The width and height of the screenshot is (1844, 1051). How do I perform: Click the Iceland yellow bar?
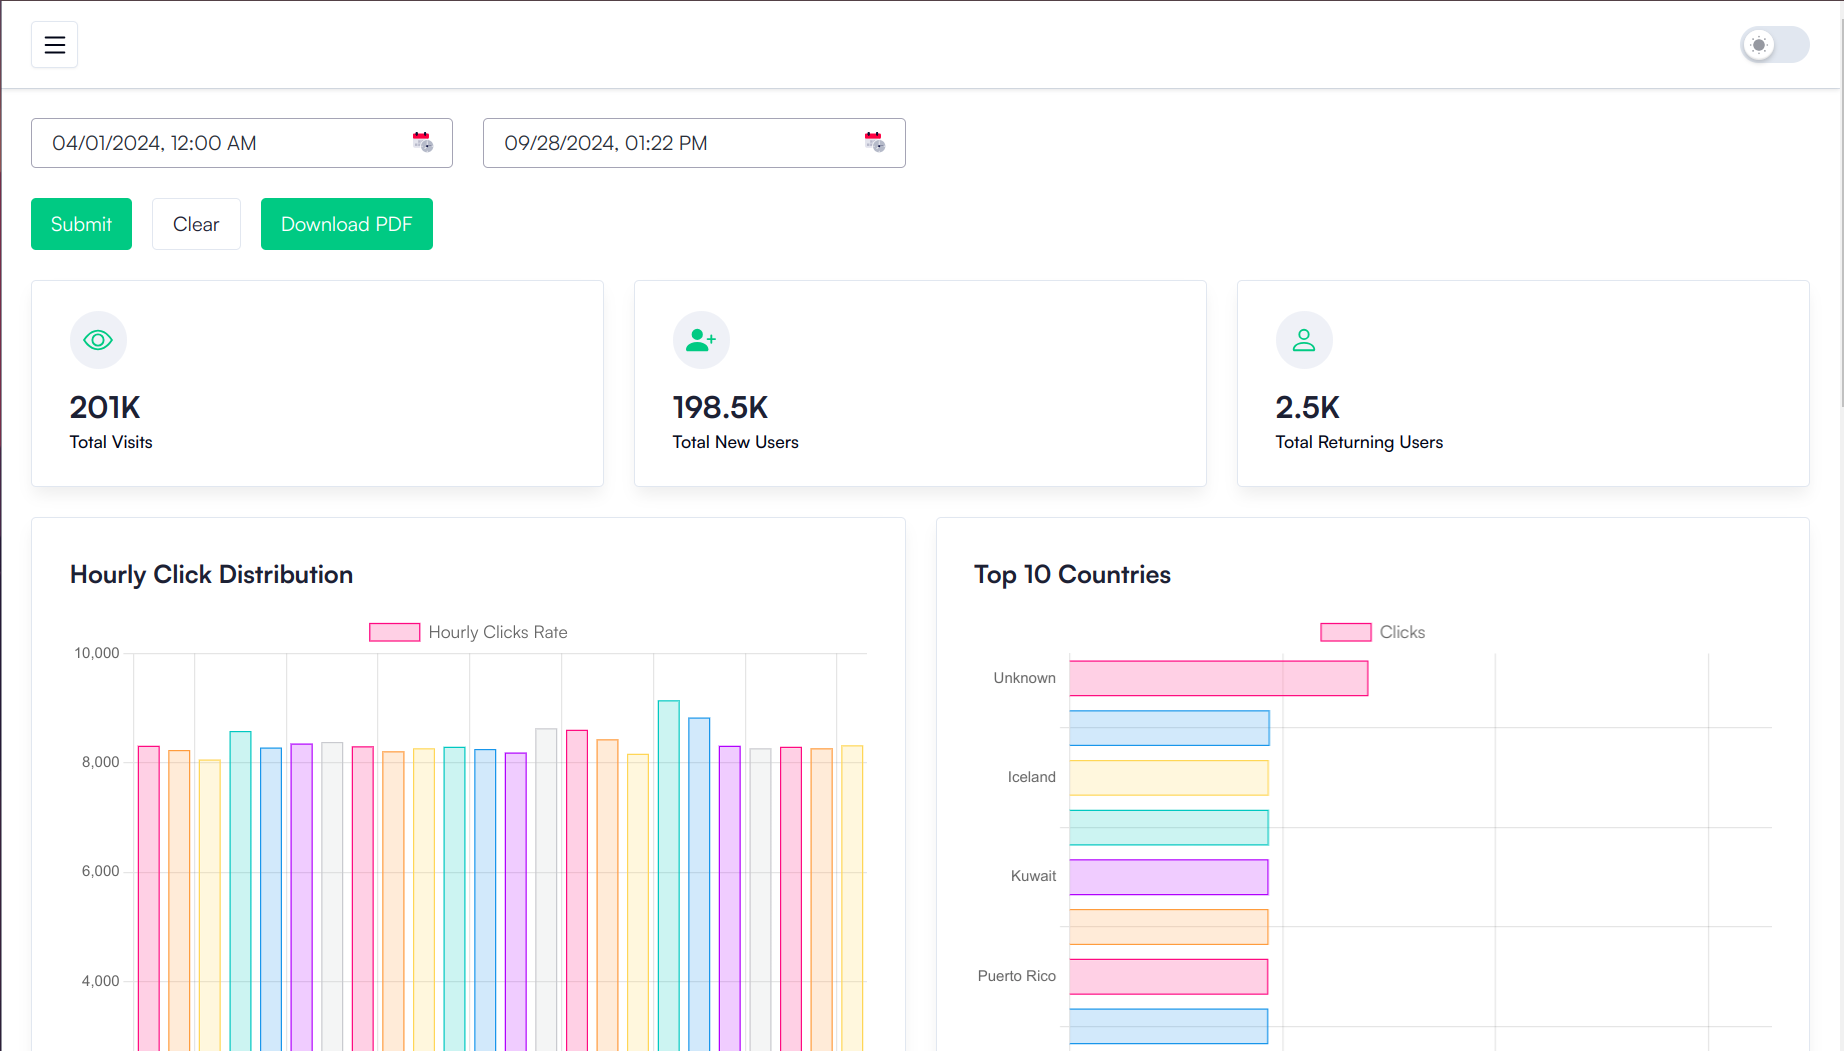point(1168,778)
